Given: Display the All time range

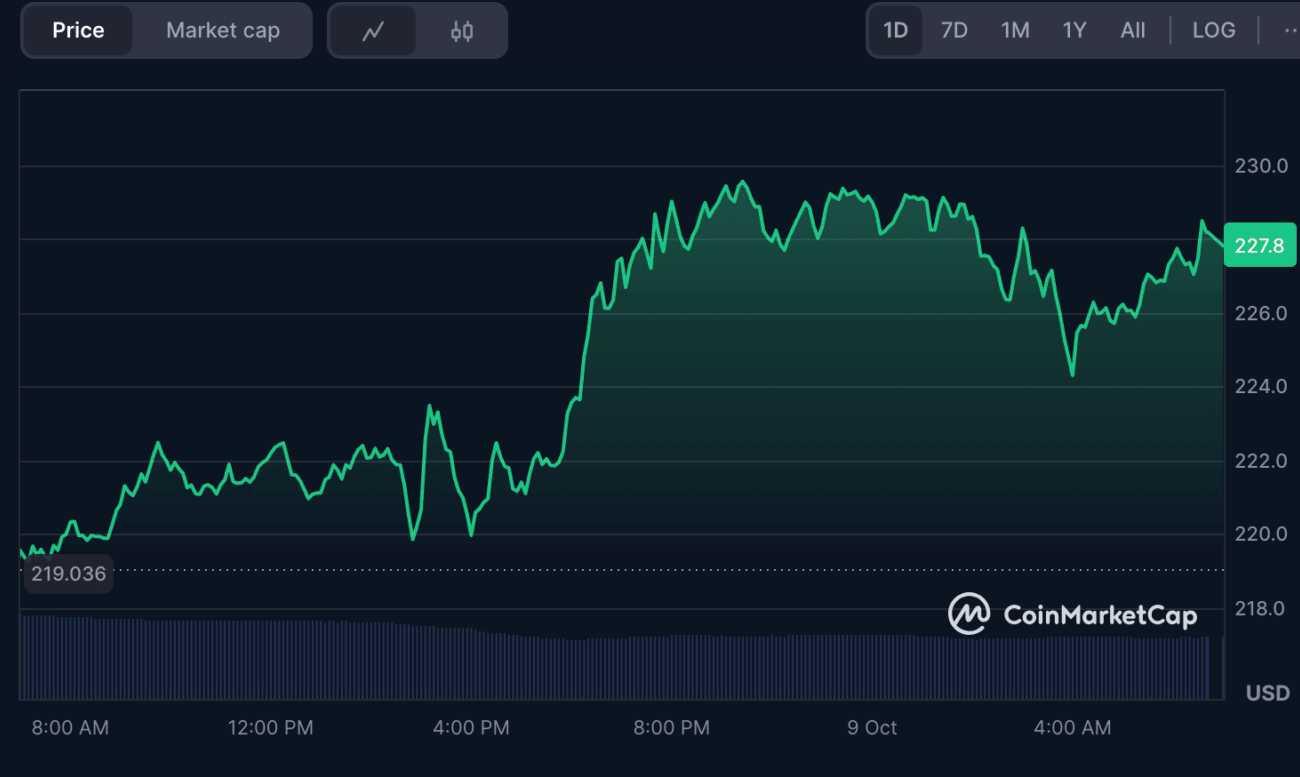Looking at the screenshot, I should [x=1132, y=30].
